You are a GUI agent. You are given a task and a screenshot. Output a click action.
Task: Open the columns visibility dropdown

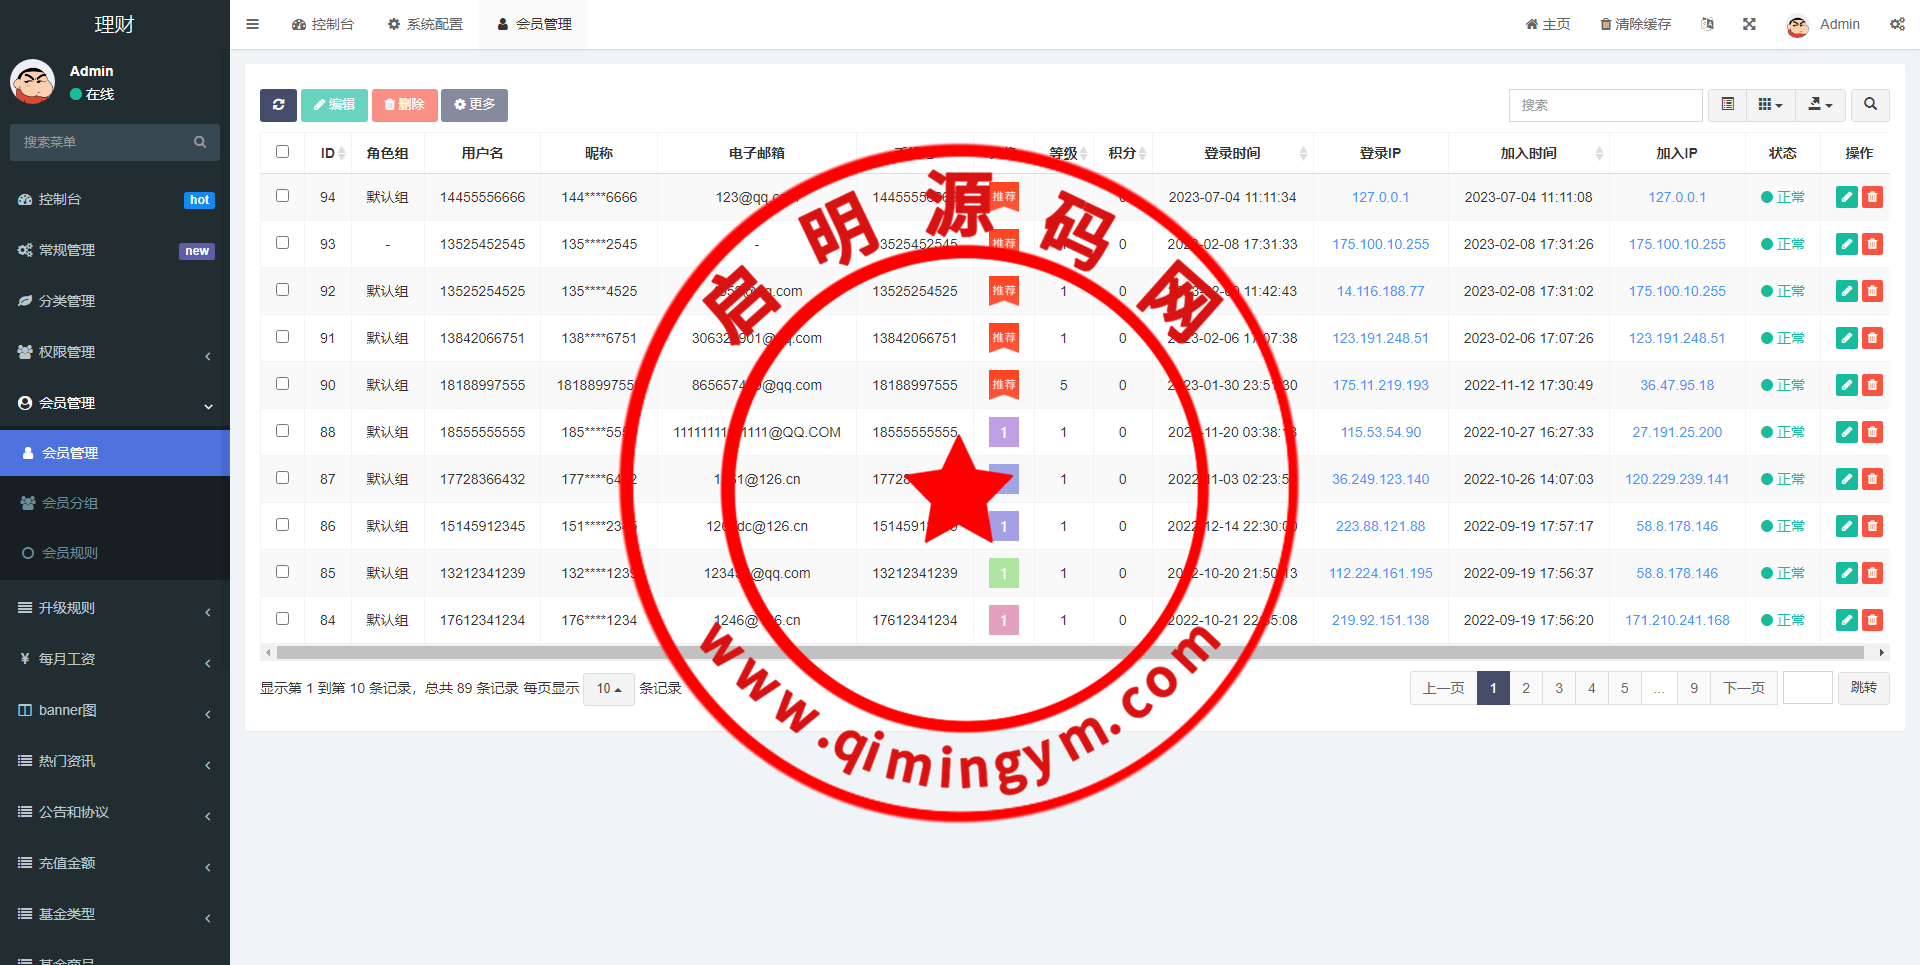pos(1770,105)
